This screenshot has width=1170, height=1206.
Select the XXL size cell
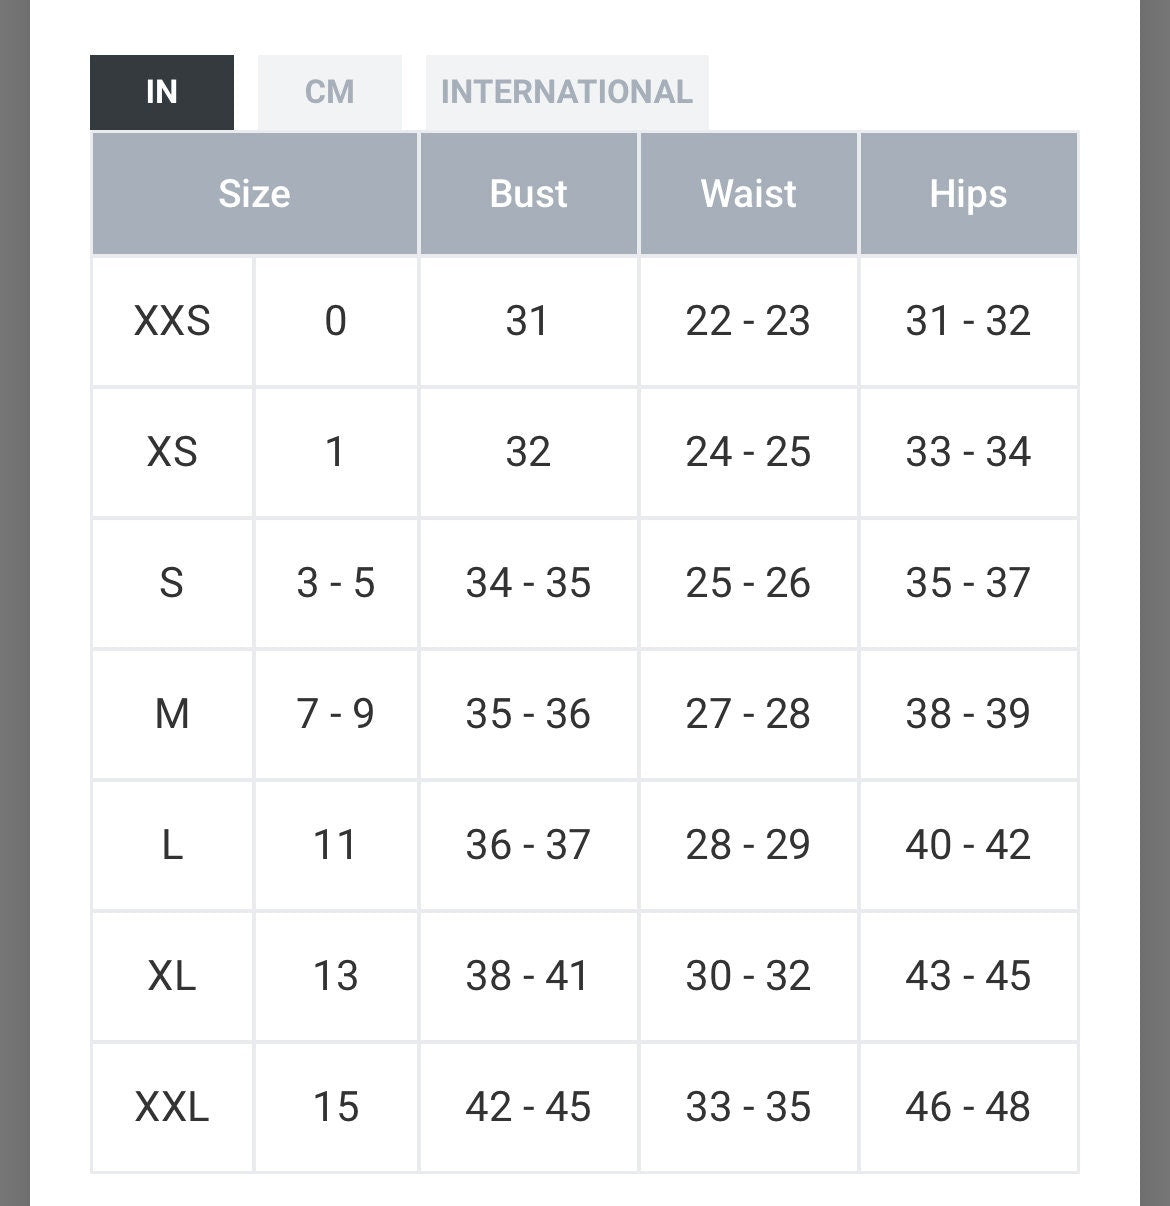pos(172,1107)
